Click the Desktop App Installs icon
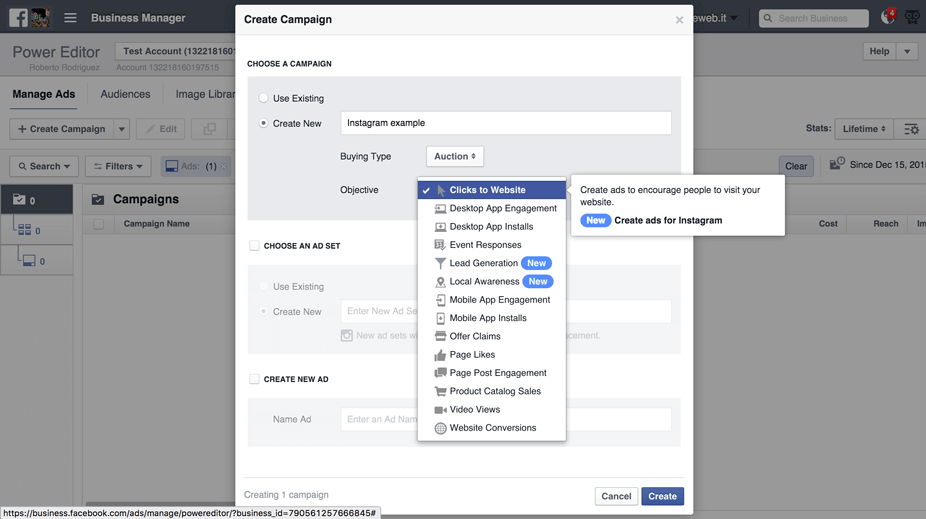Screen dimensions: 926x519 (440, 227)
